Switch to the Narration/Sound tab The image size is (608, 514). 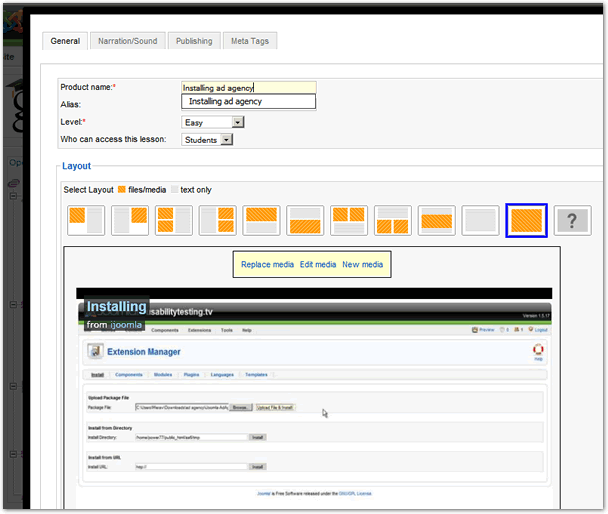128,41
